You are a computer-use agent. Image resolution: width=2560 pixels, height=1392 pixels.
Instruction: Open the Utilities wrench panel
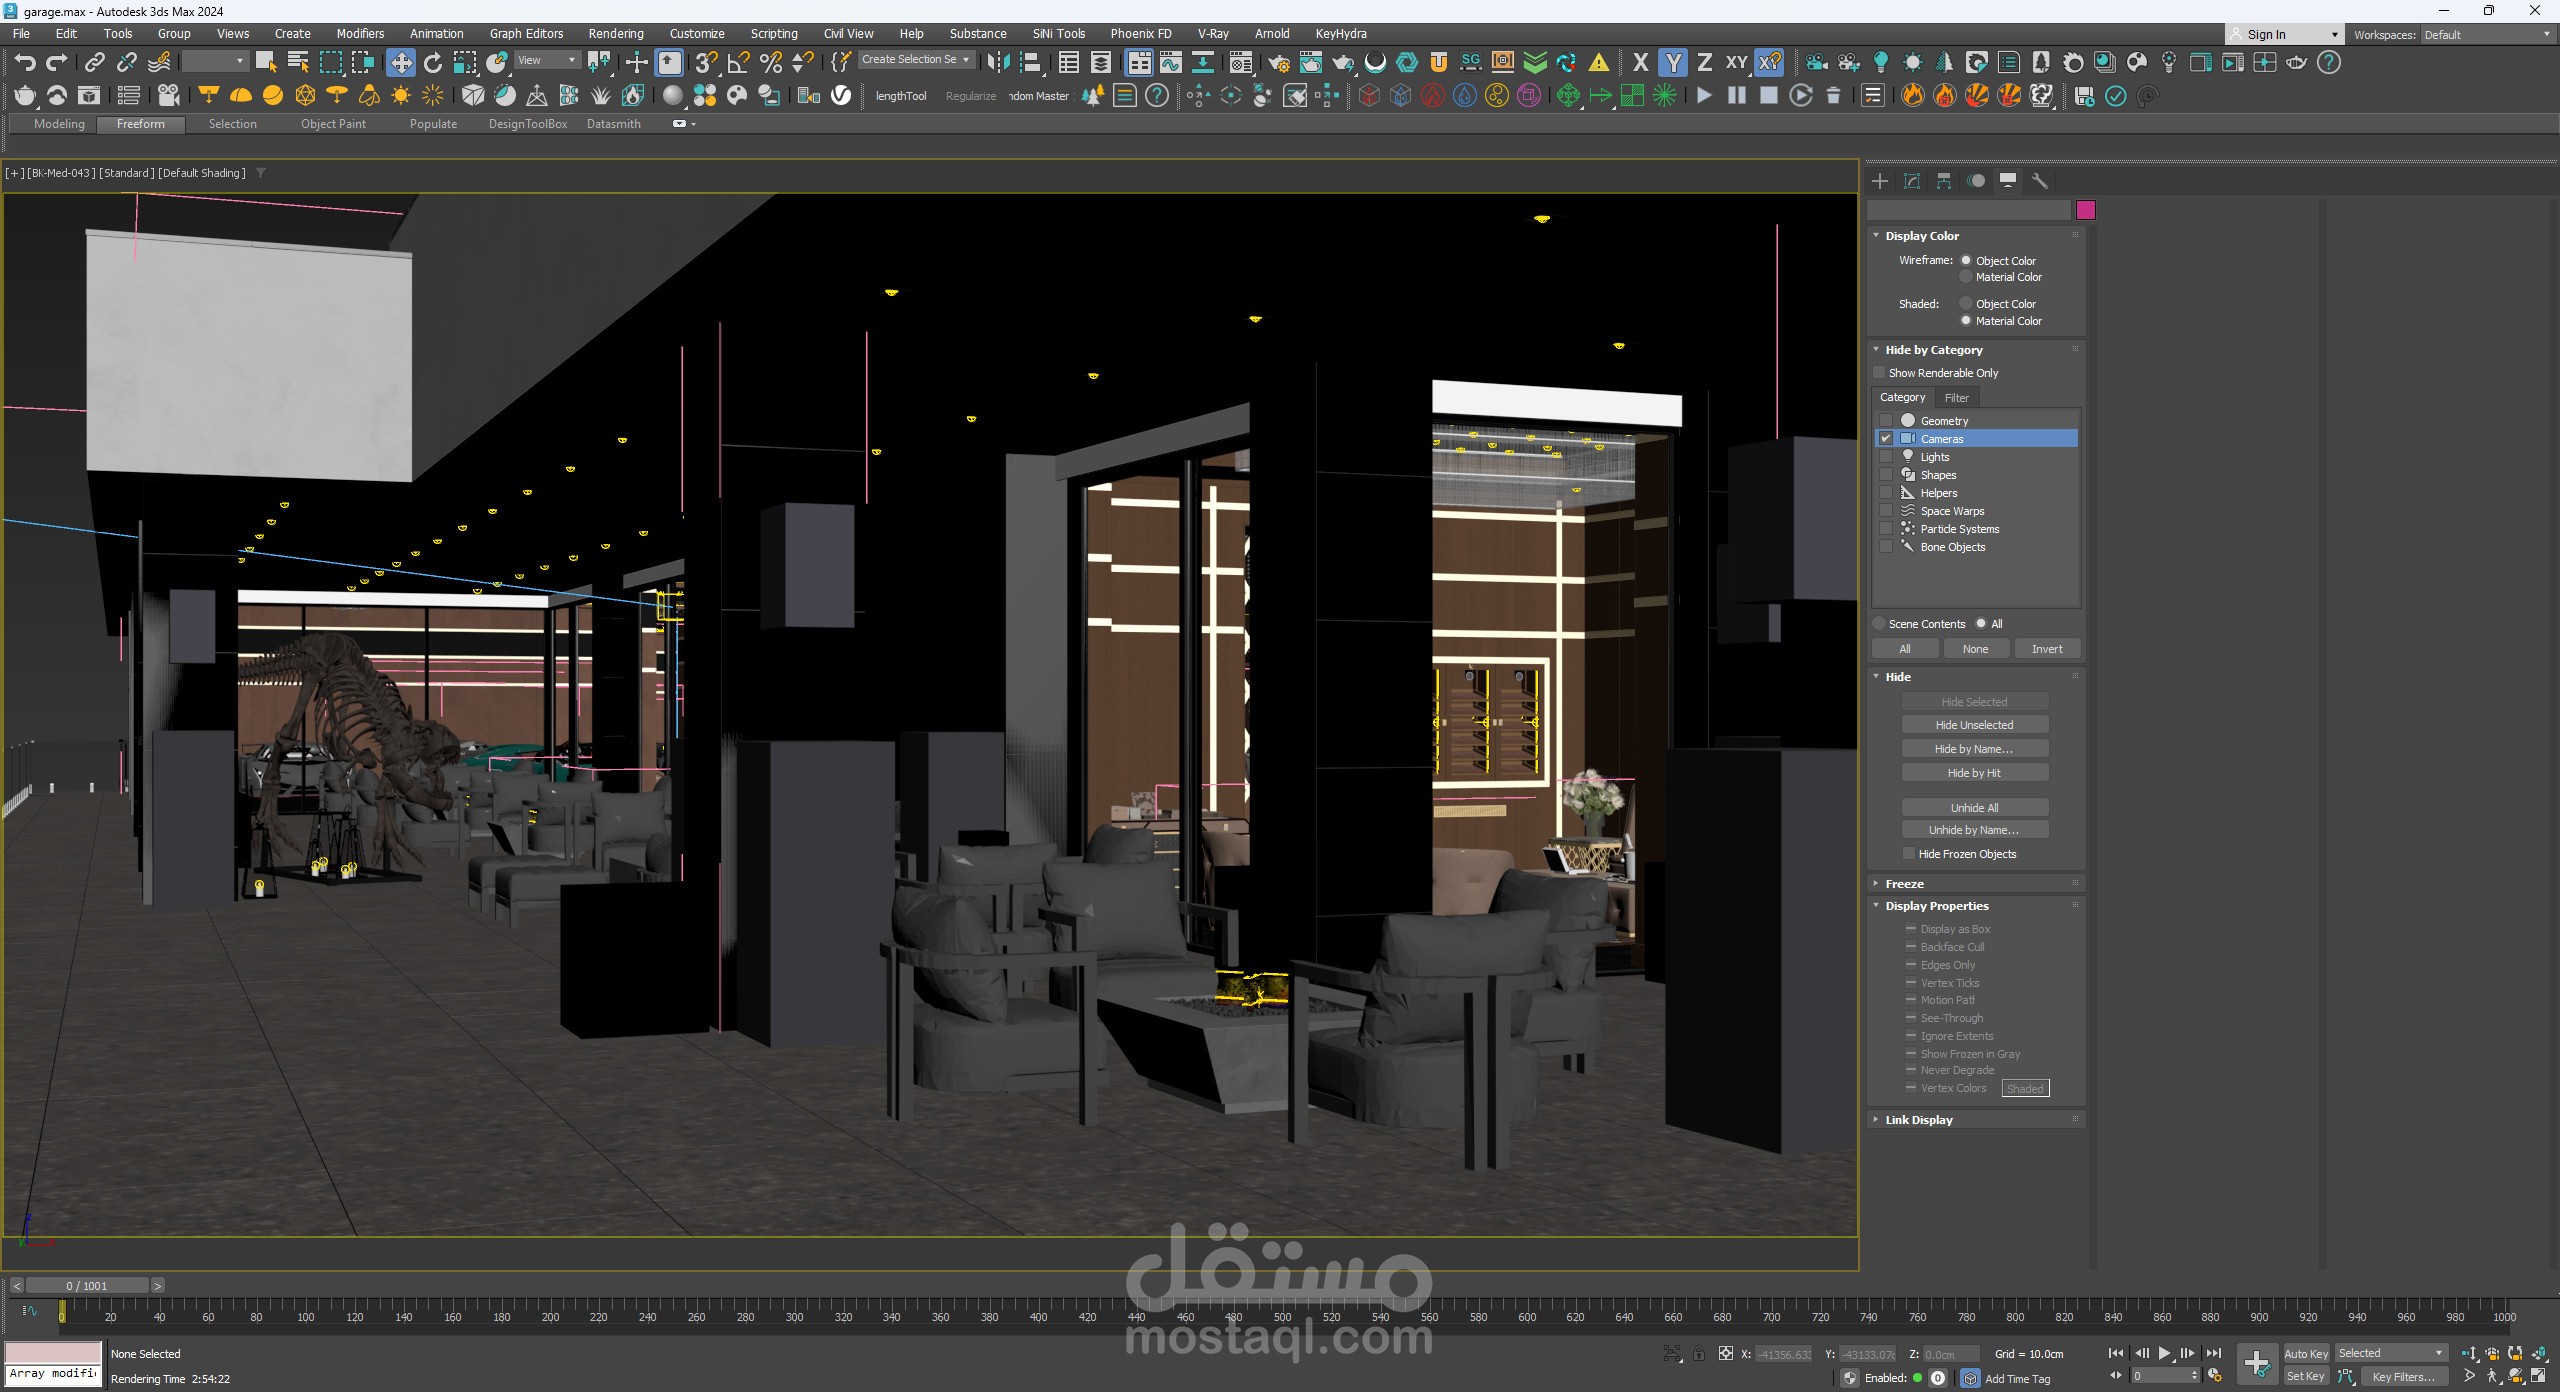pyautogui.click(x=2040, y=181)
